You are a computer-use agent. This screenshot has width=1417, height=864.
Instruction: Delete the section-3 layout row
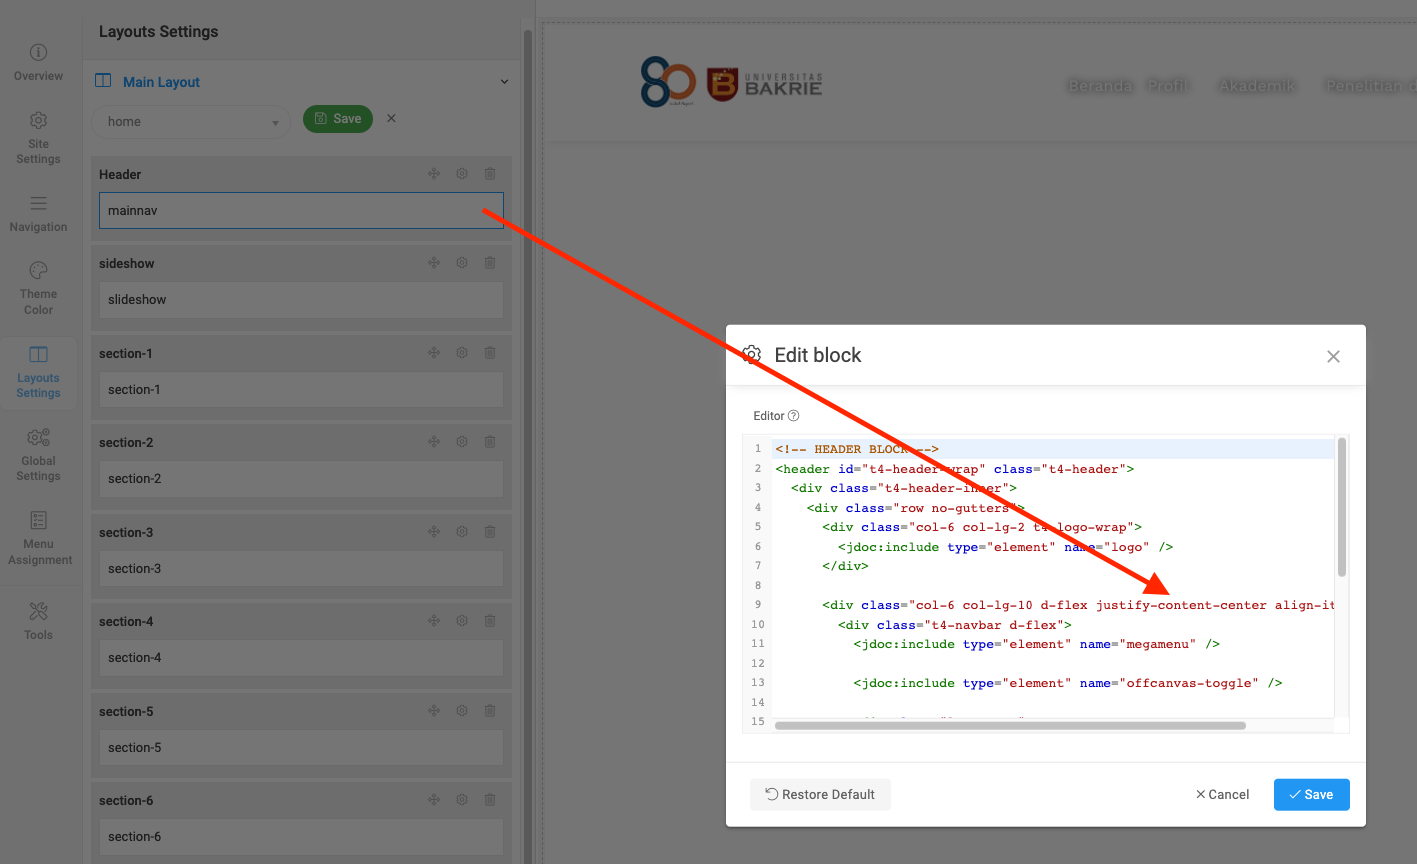(x=490, y=532)
